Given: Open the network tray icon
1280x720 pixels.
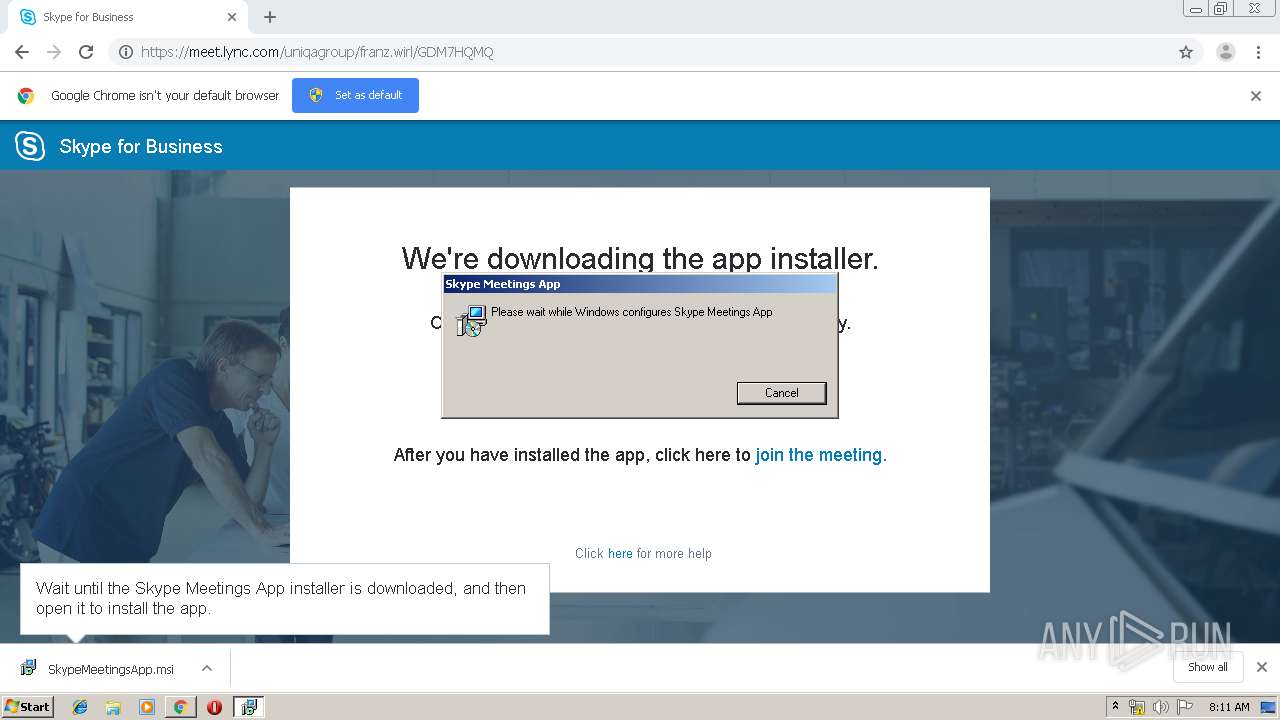Looking at the screenshot, I should pyautogui.click(x=1137, y=707).
